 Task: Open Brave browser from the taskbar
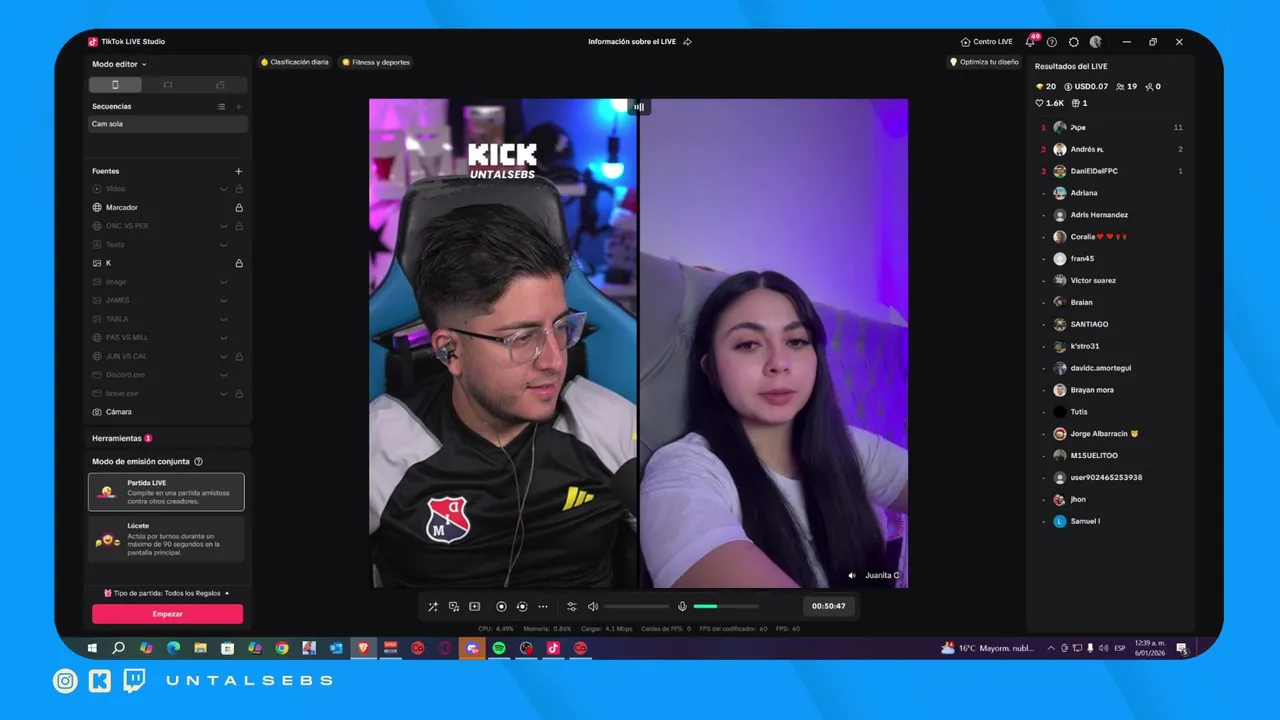pyautogui.click(x=363, y=648)
